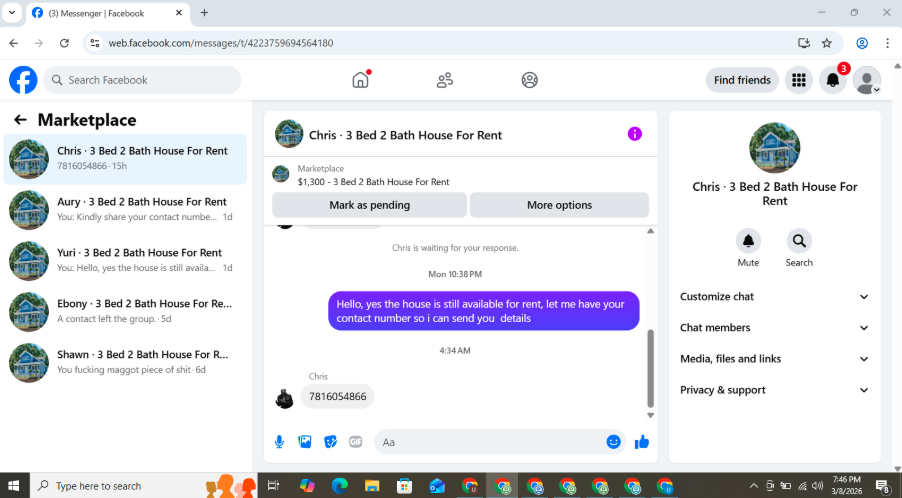This screenshot has height=498, width=902.
Task: Open File Explorer from the taskbar
Action: 372,486
